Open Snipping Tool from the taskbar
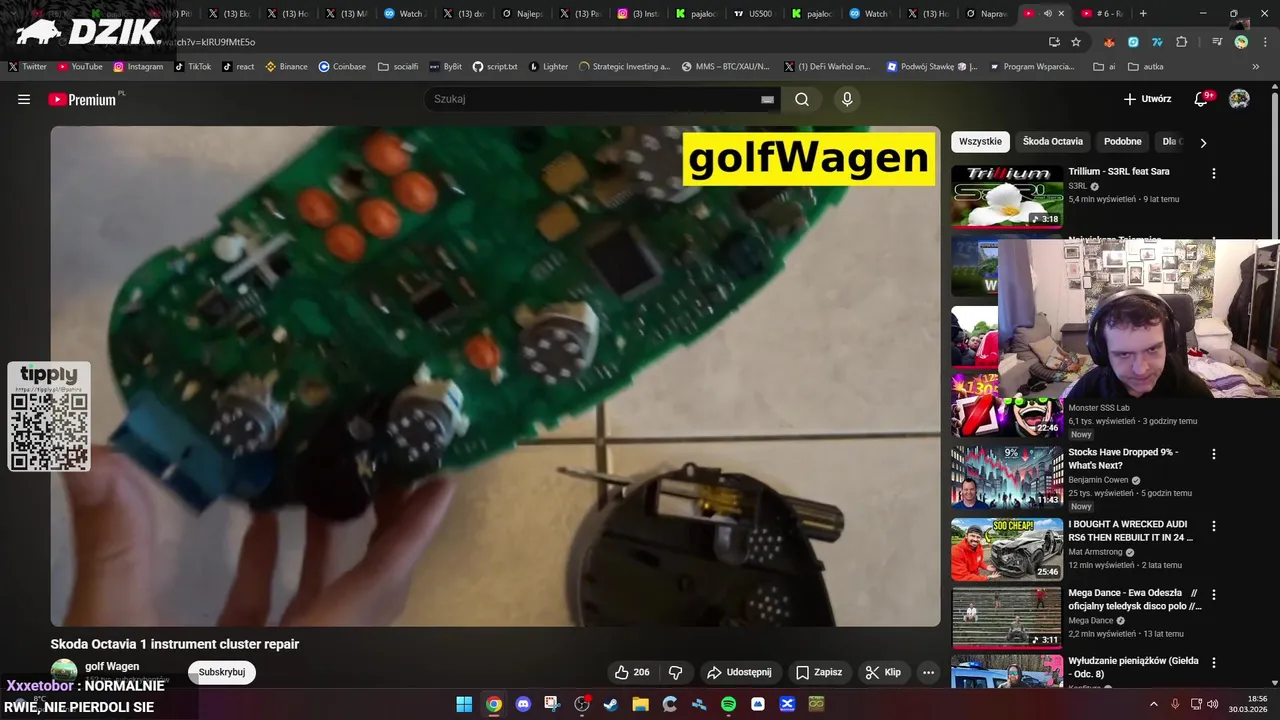 pos(552,704)
